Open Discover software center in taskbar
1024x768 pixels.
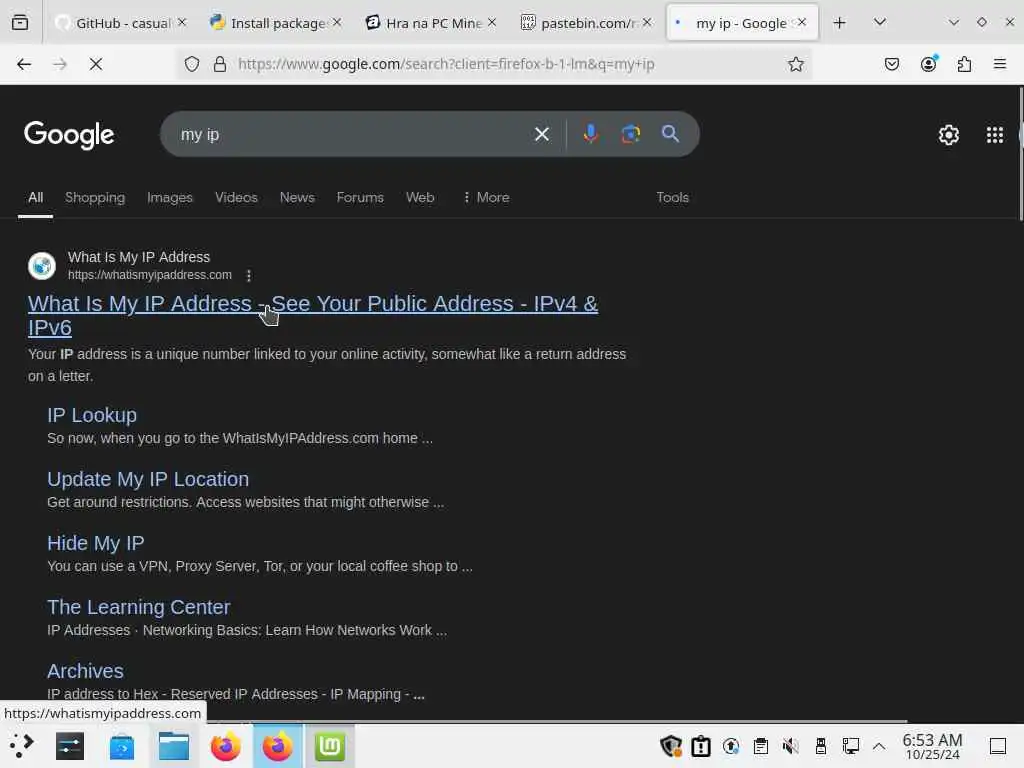point(121,746)
